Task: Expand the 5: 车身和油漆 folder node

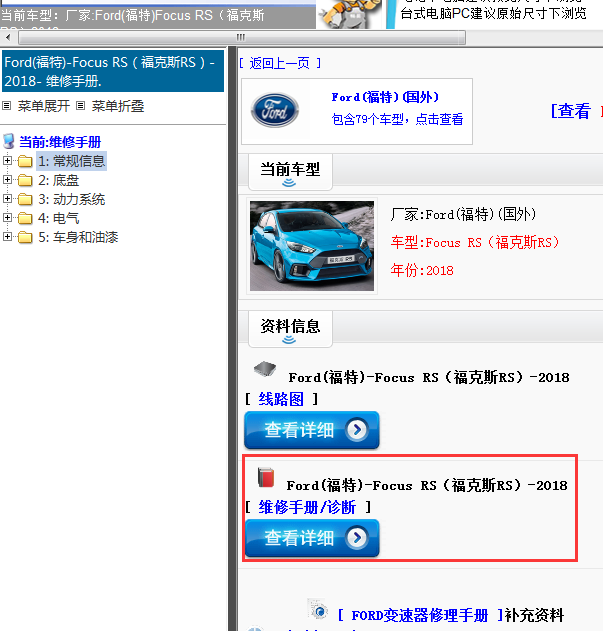Action: point(7,236)
